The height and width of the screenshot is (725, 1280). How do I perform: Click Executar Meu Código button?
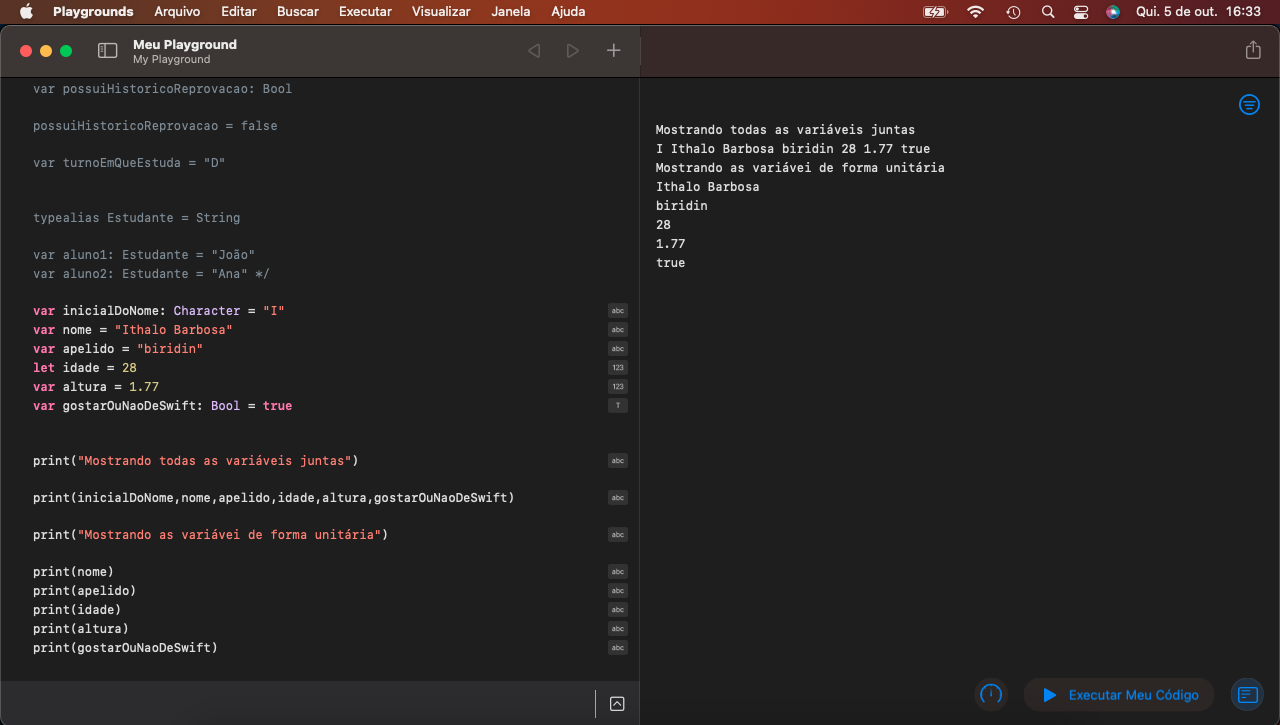click(x=1119, y=694)
